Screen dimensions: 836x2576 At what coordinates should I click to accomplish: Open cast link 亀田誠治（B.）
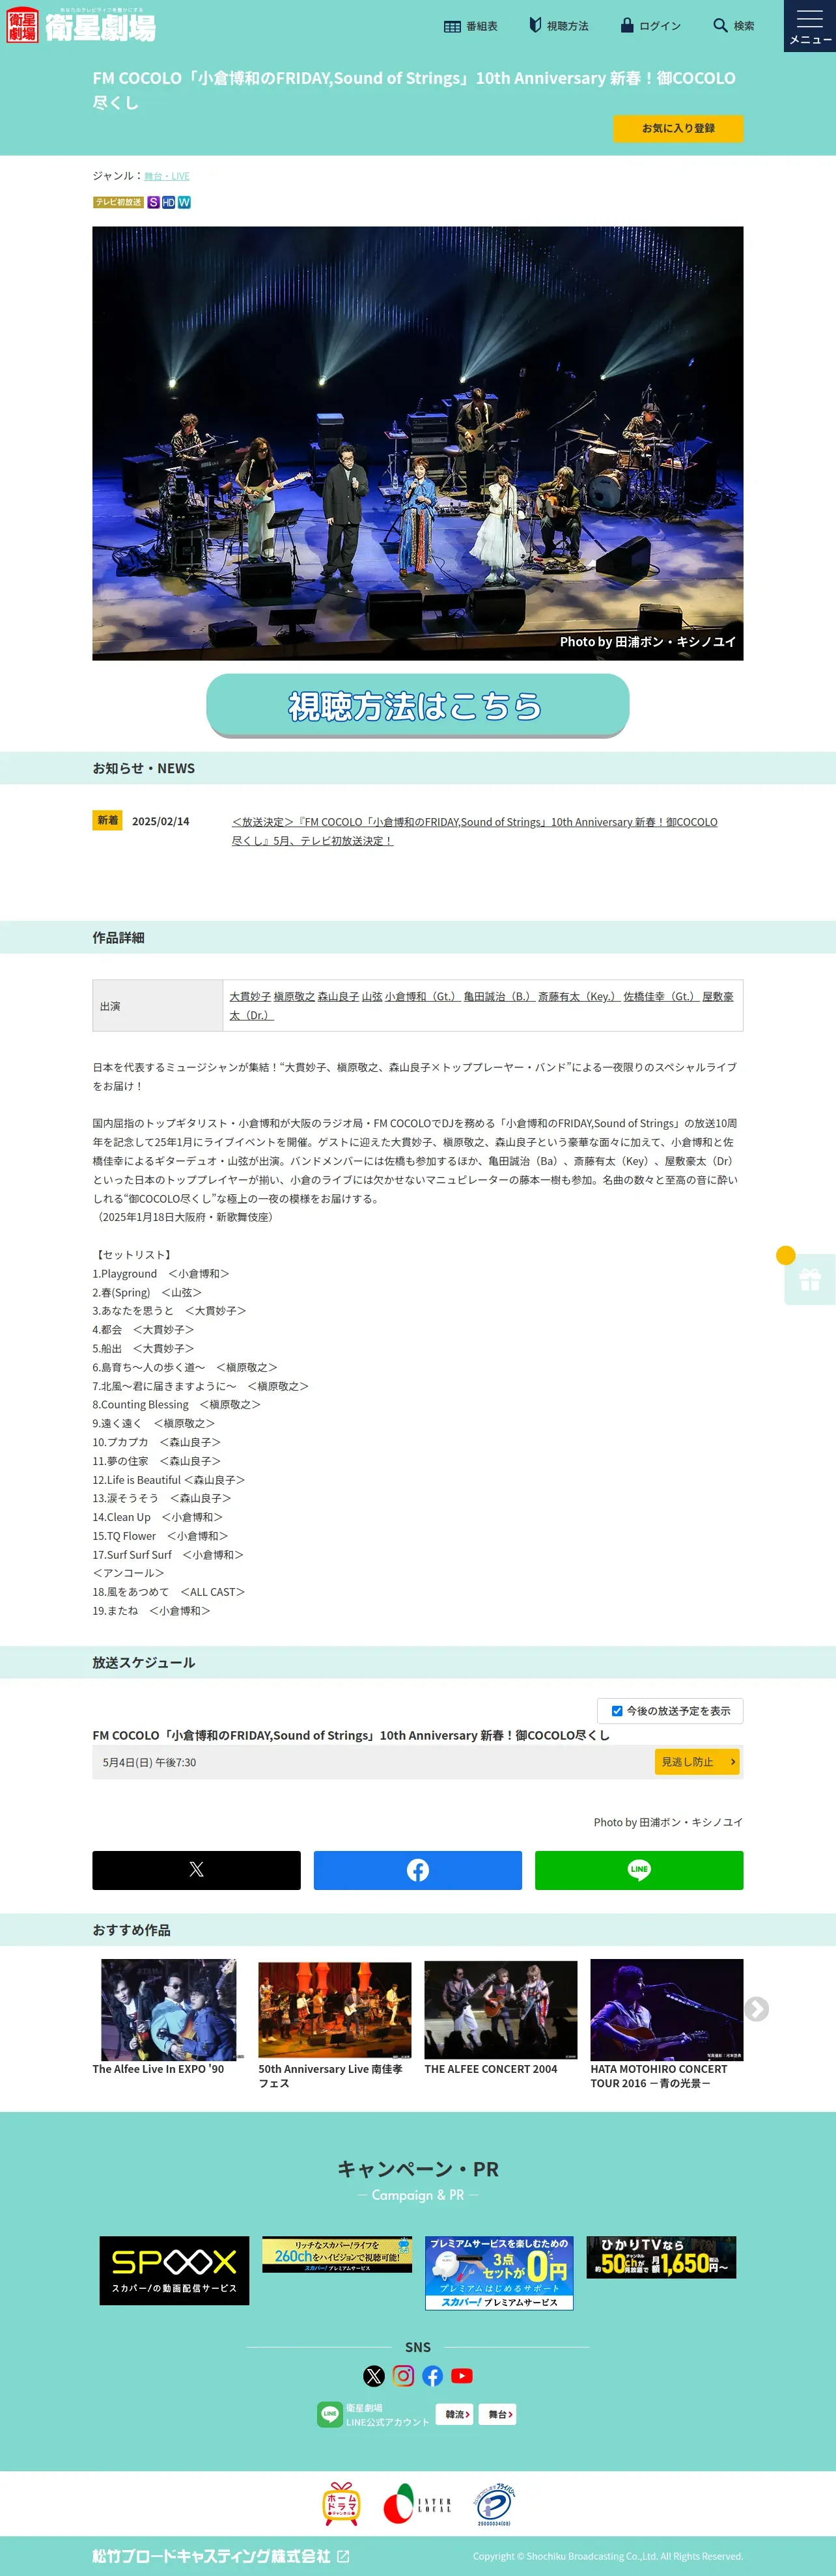[499, 996]
